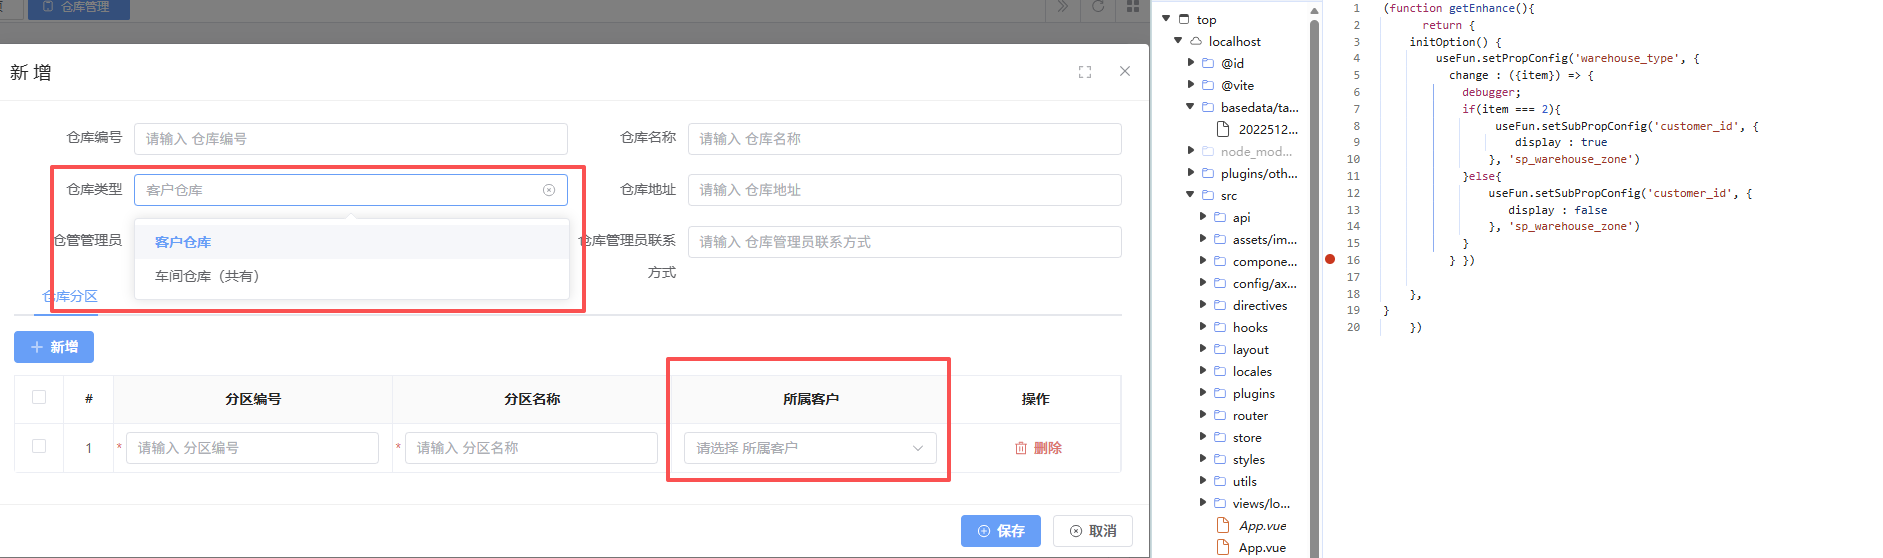Click the red breakpoint marker on line 16
This screenshot has height=558, width=1883.
[1330, 259]
